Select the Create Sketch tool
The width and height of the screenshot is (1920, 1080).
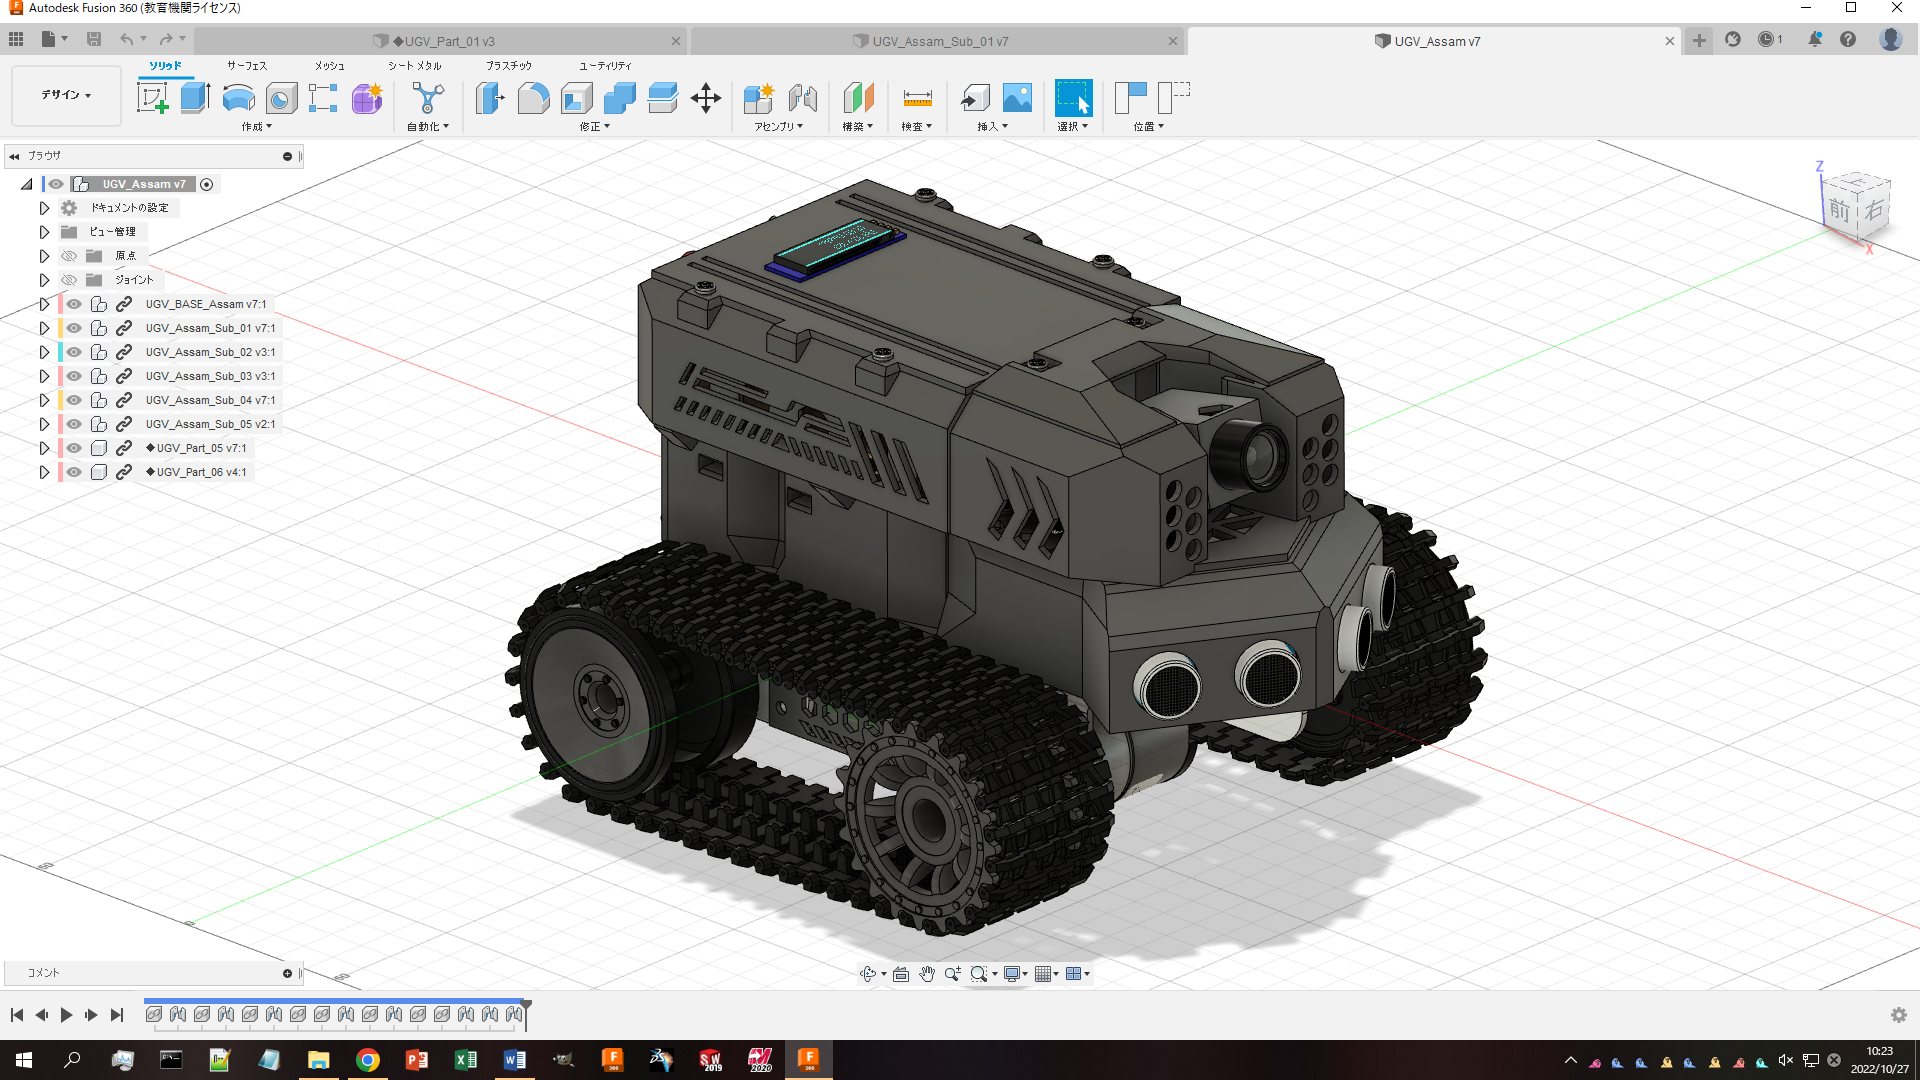click(x=153, y=97)
